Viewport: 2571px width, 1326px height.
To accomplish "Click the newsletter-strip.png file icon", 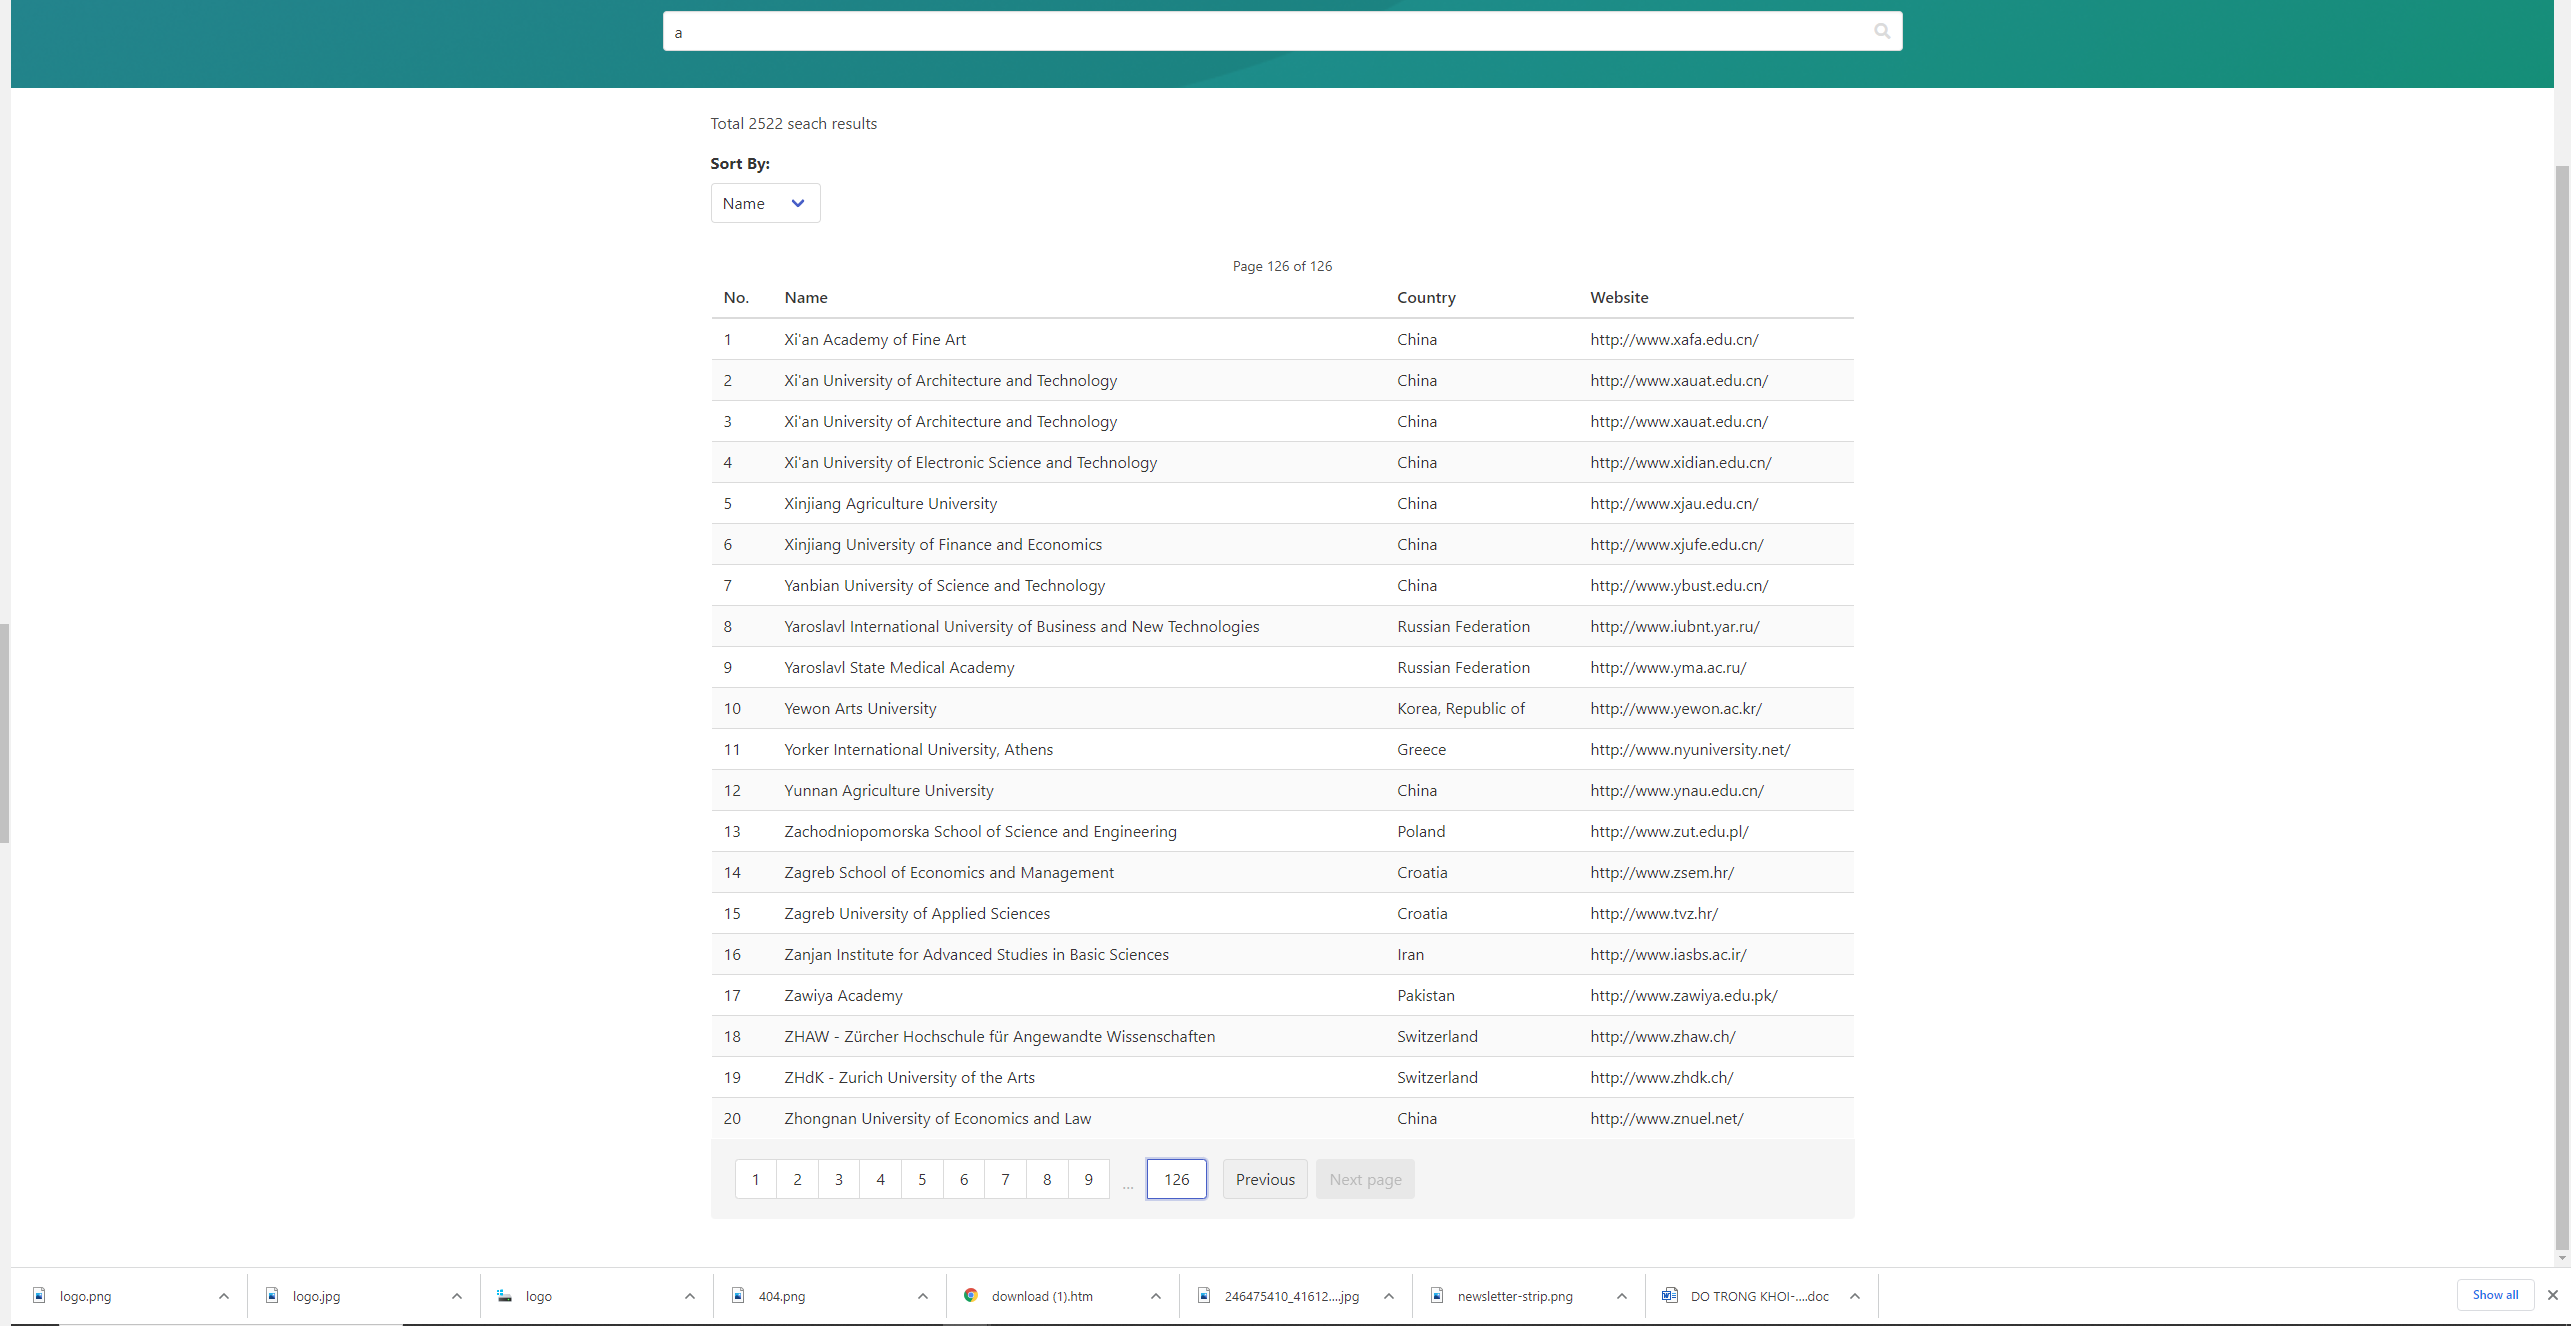I will point(1437,1295).
